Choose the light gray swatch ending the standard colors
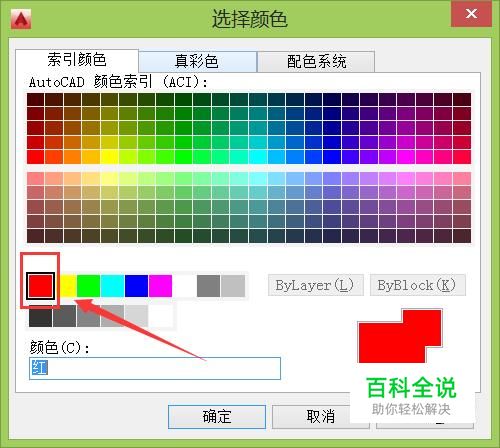Viewport: 500px width, 448px height. click(233, 286)
